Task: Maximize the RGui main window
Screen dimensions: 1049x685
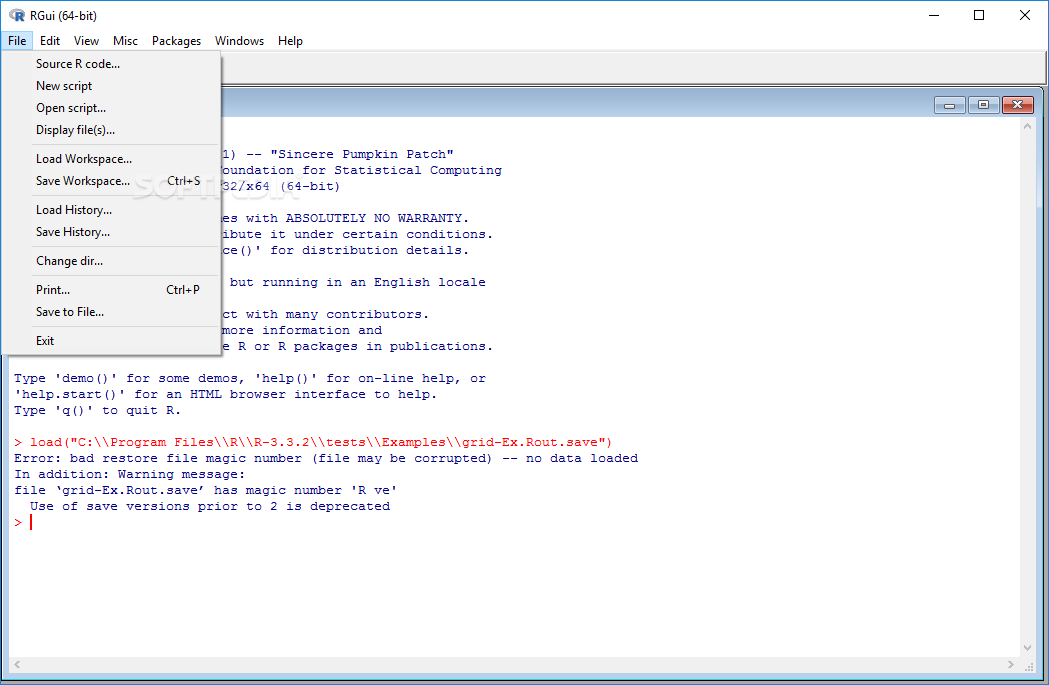Action: click(979, 15)
